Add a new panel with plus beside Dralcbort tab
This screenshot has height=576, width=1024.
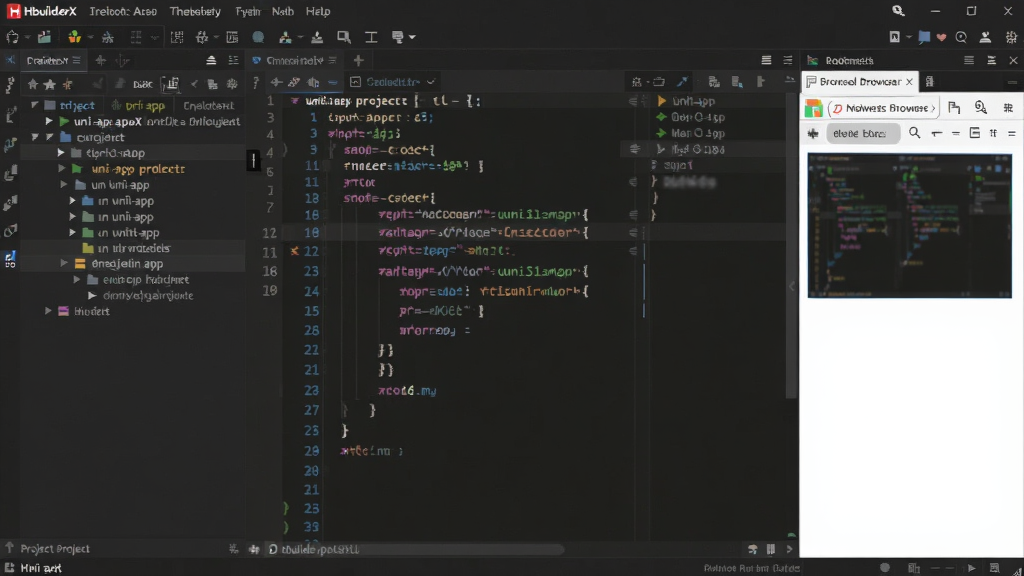pos(101,60)
